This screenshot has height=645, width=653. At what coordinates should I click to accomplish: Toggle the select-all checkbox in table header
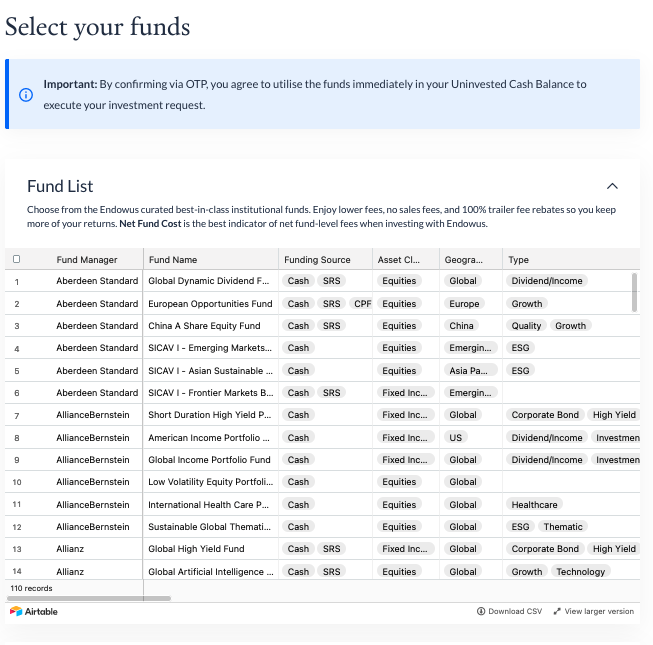click(x=17, y=259)
